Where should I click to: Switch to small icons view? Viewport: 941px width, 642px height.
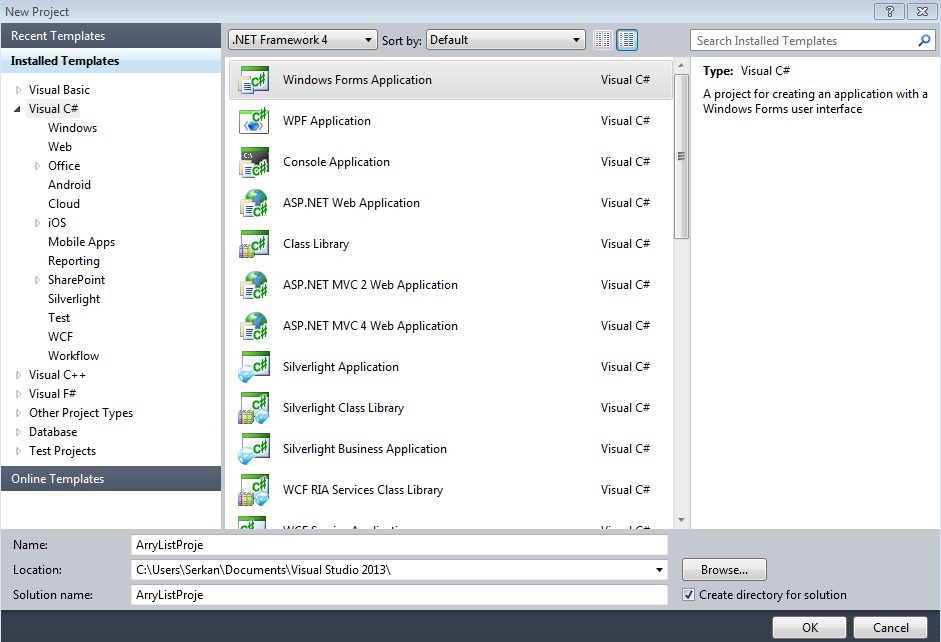coord(603,40)
